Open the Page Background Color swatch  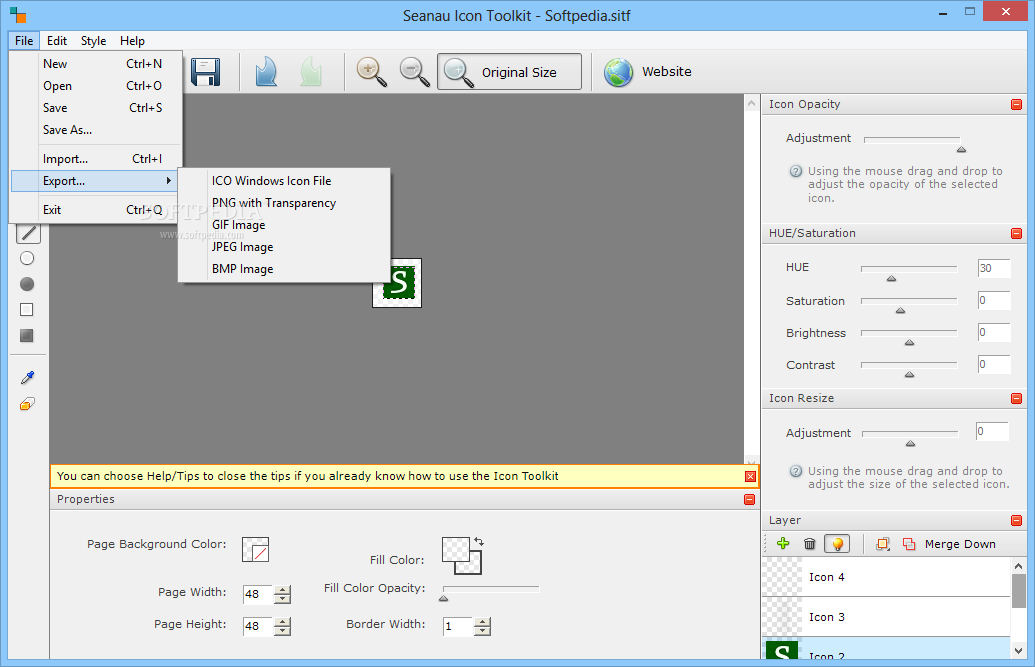point(255,549)
